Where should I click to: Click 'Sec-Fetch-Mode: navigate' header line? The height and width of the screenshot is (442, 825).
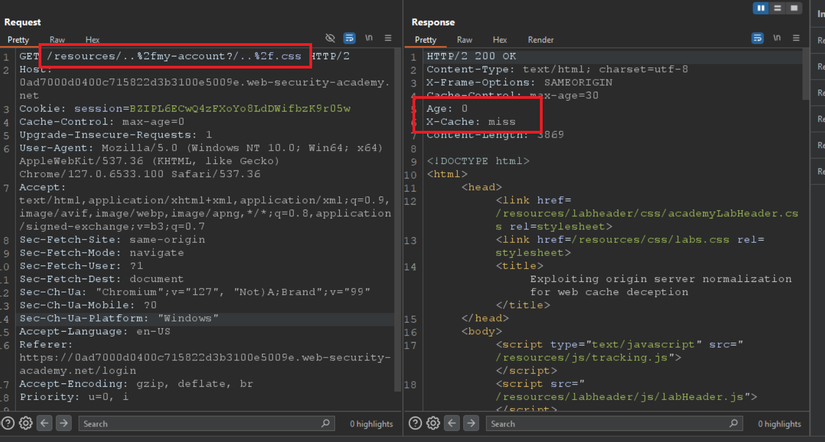click(x=102, y=253)
